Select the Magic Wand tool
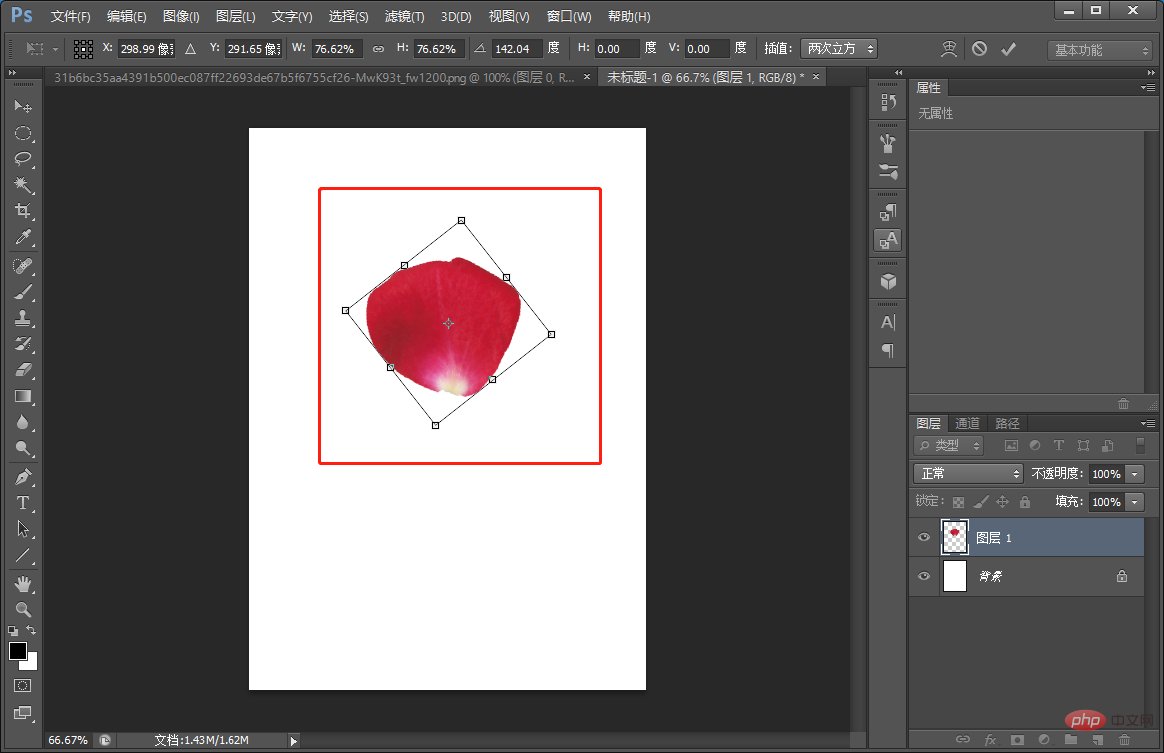The image size is (1164, 753). click(23, 184)
